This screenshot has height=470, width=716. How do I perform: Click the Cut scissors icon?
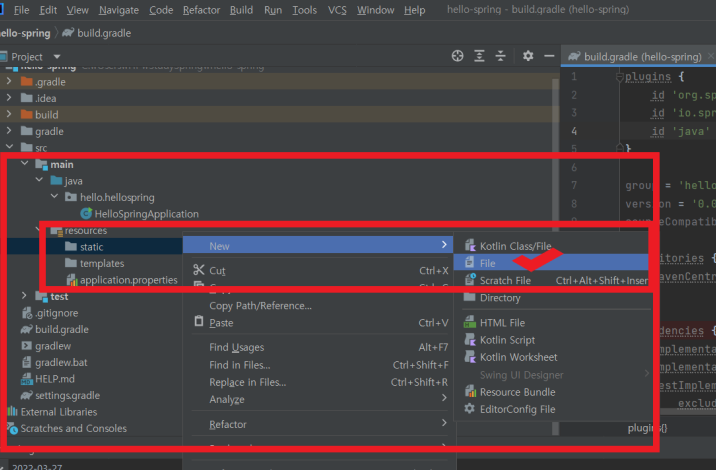click(199, 270)
